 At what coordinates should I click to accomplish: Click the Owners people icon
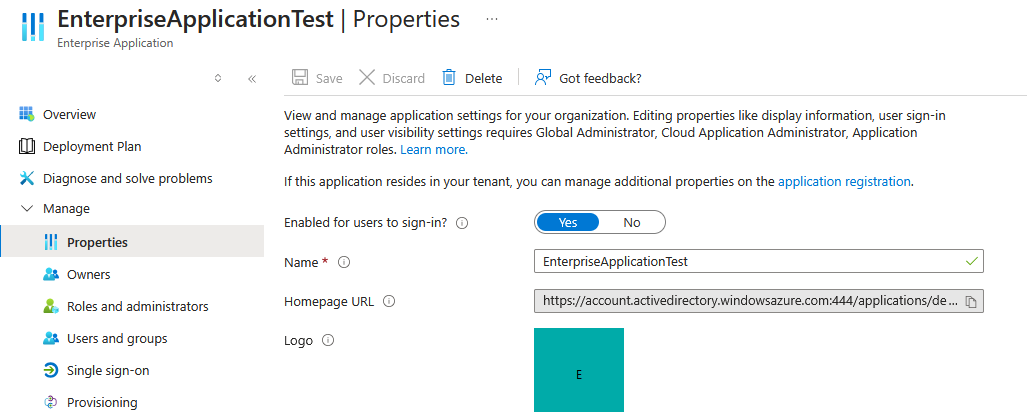(x=50, y=274)
